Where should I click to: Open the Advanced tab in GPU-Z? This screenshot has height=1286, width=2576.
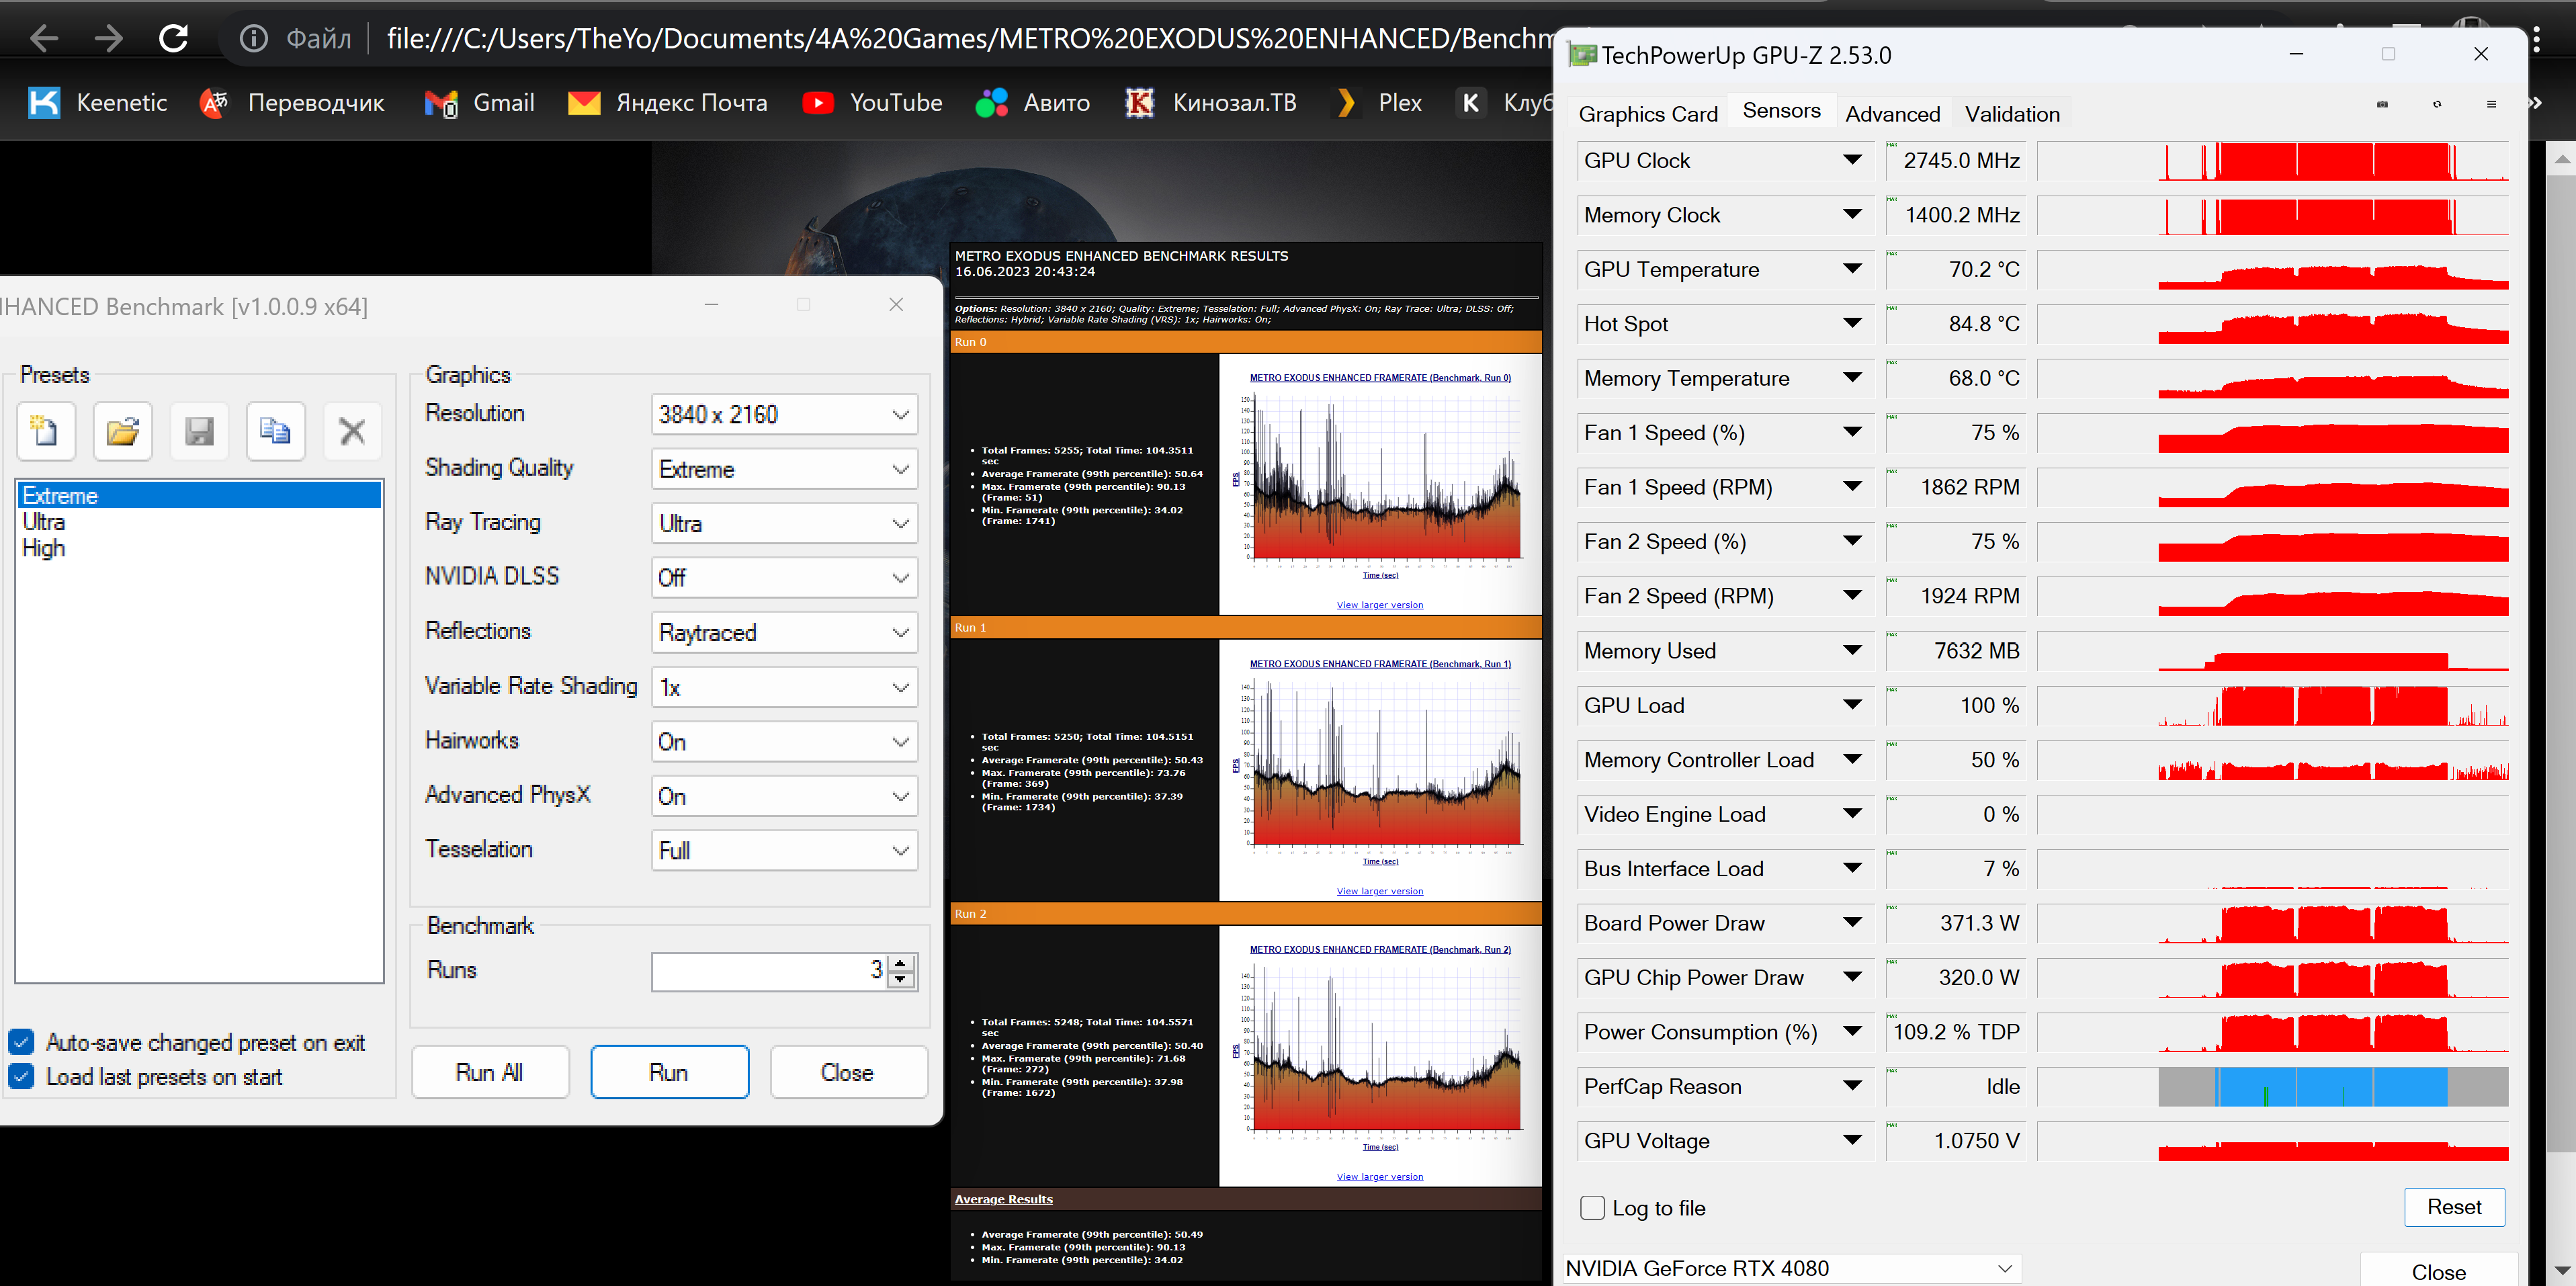[1892, 114]
